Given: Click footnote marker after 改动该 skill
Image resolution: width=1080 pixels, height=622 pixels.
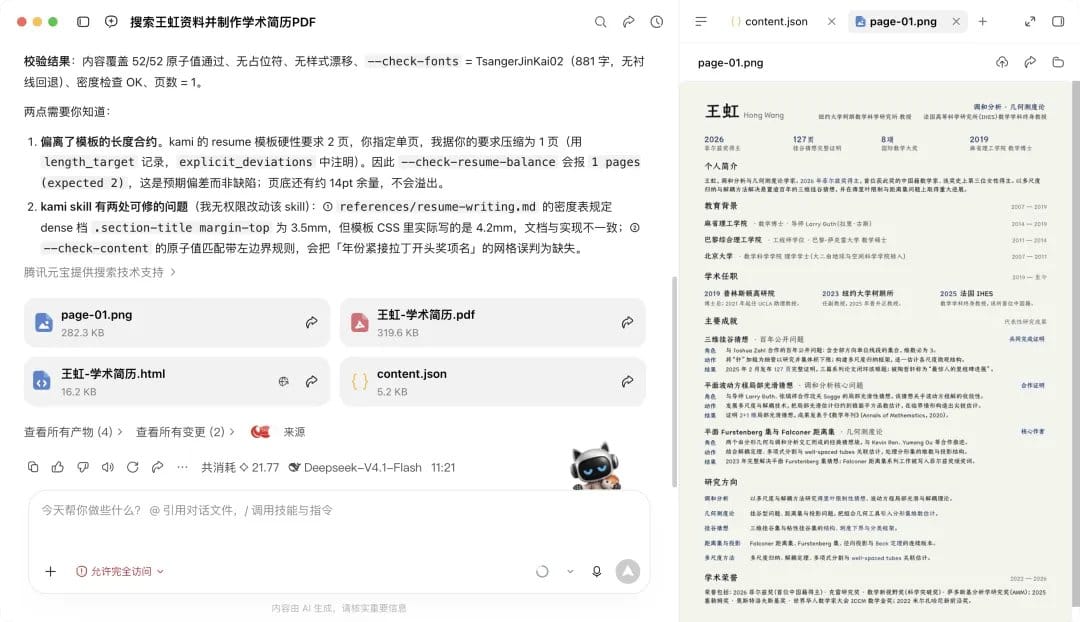Looking at the screenshot, I should (328, 207).
